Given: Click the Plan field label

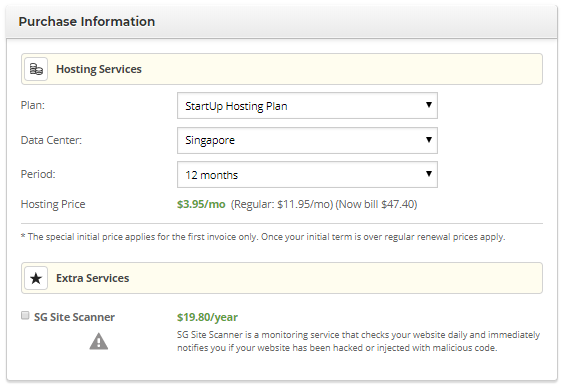Looking at the screenshot, I should point(33,105).
